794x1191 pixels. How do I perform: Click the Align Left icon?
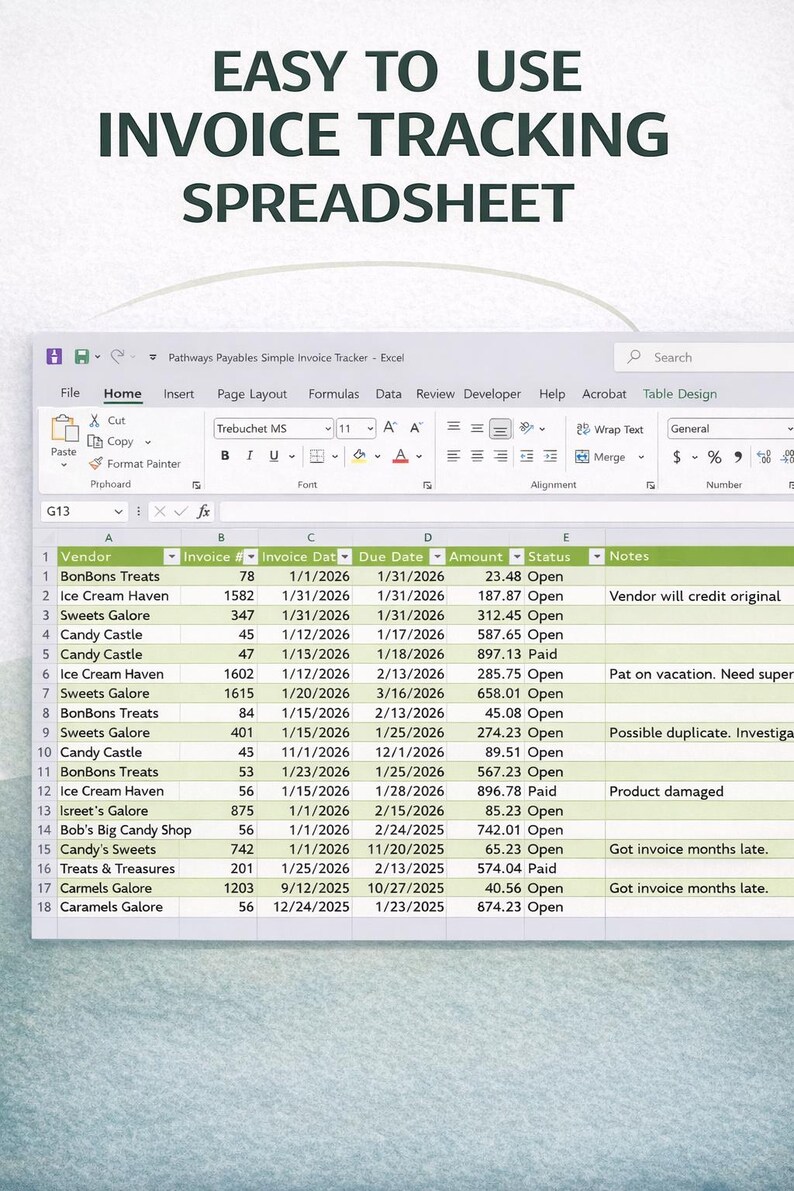(x=454, y=456)
